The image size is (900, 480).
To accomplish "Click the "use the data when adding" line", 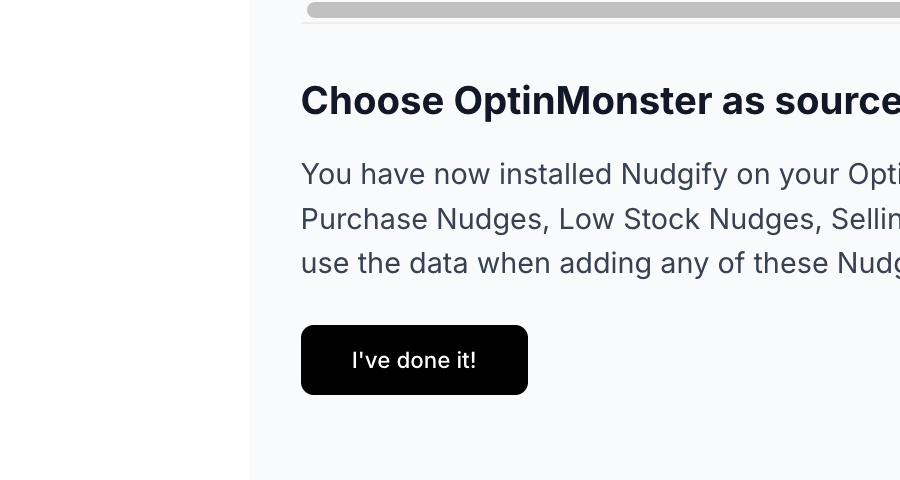I will [476, 264].
